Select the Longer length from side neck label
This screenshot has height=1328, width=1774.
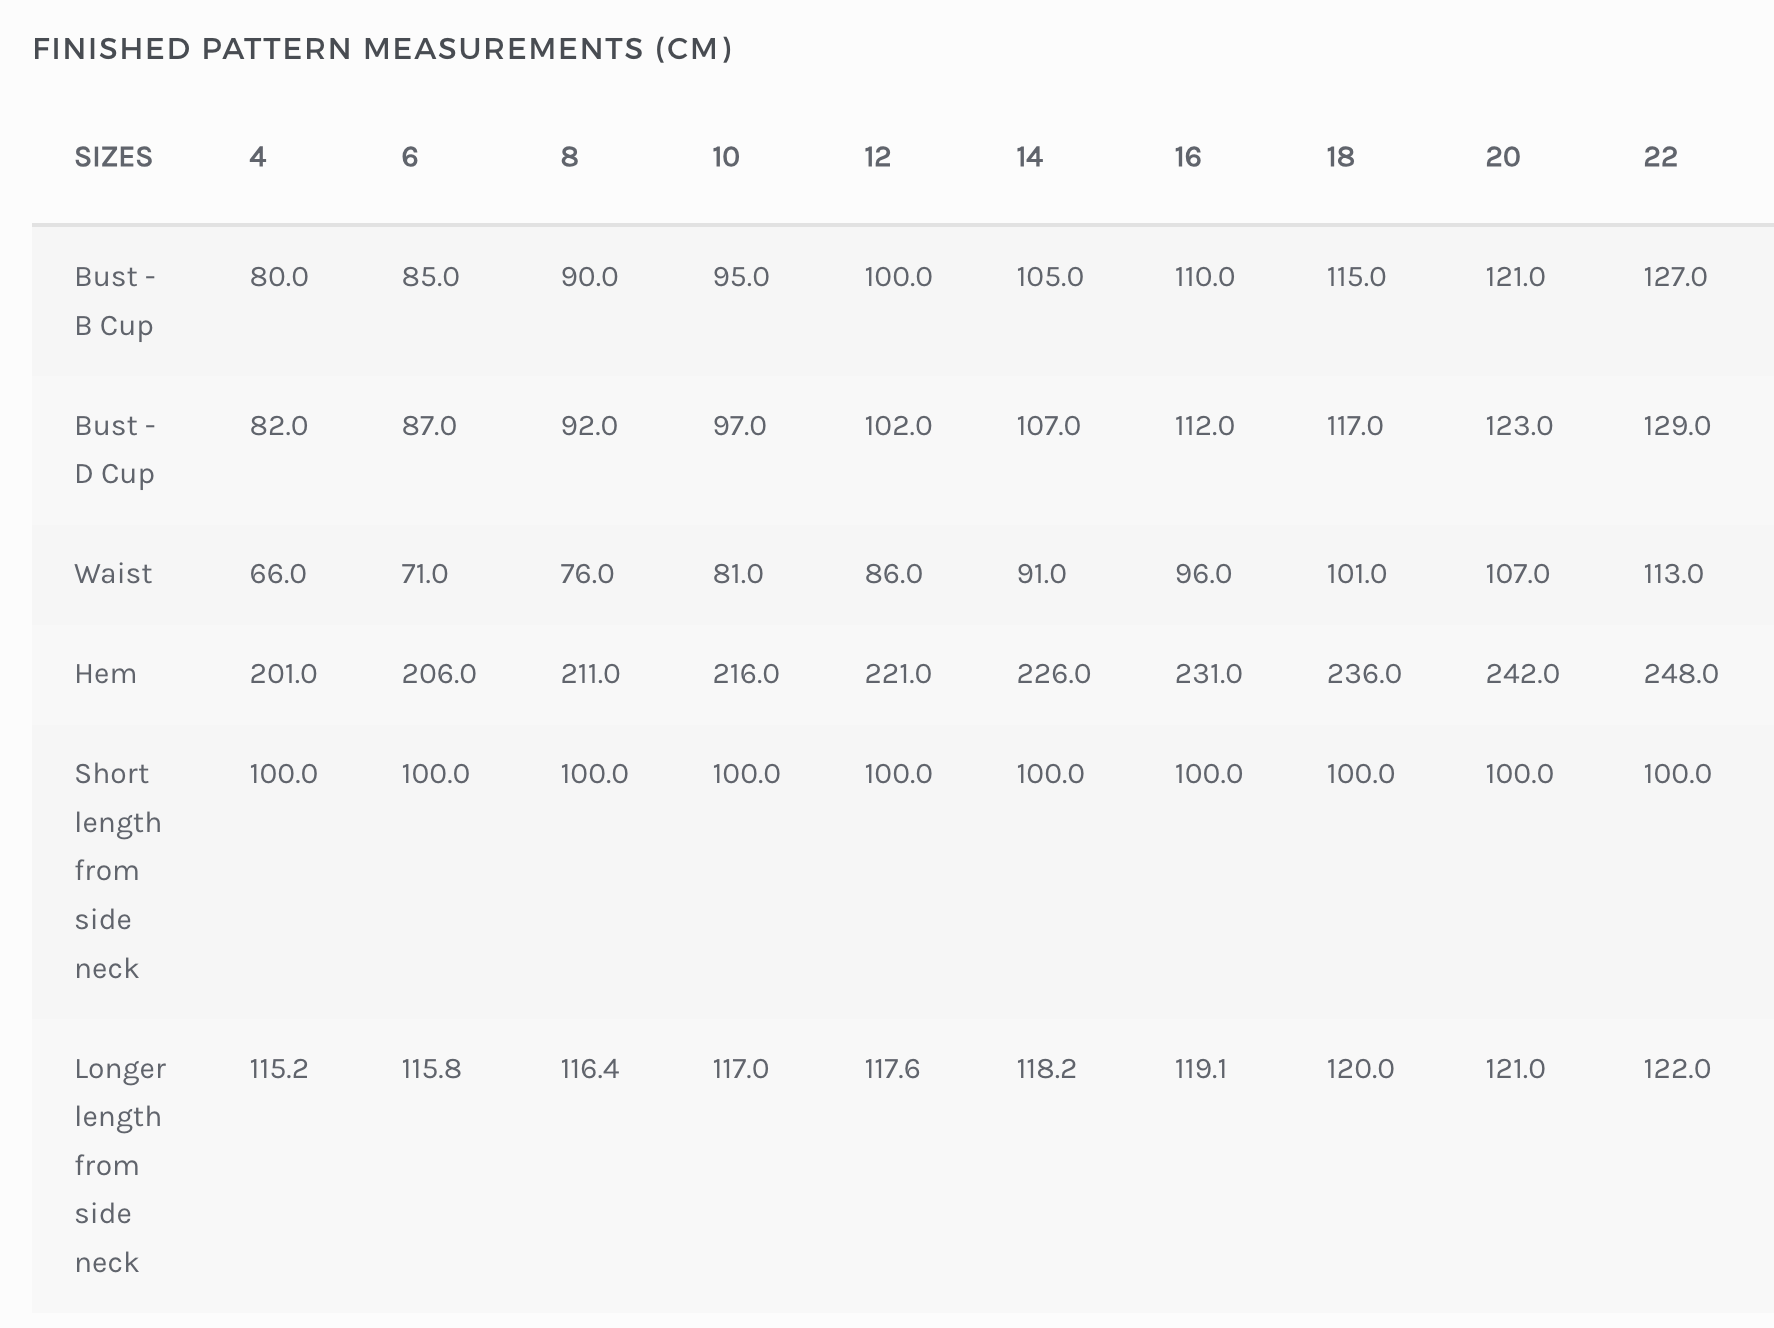[x=119, y=1165]
